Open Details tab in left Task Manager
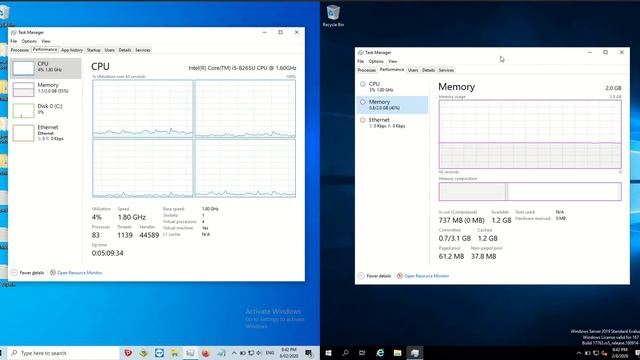Screen dimensions: 640x360 (x=125, y=50)
